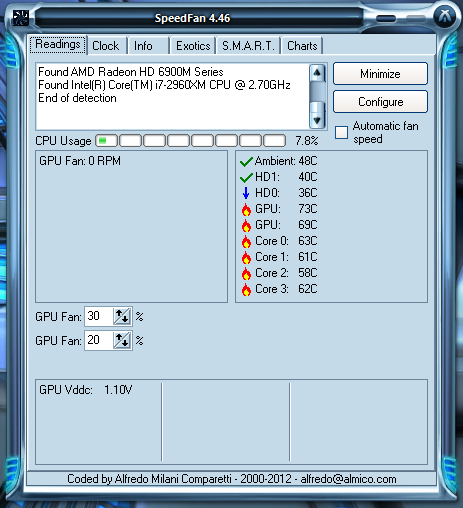Screen dimensions: 463x508
Task: Click the 'Found Intel(R) Core(TM) i7-2960XM' log line
Action: (164, 85)
